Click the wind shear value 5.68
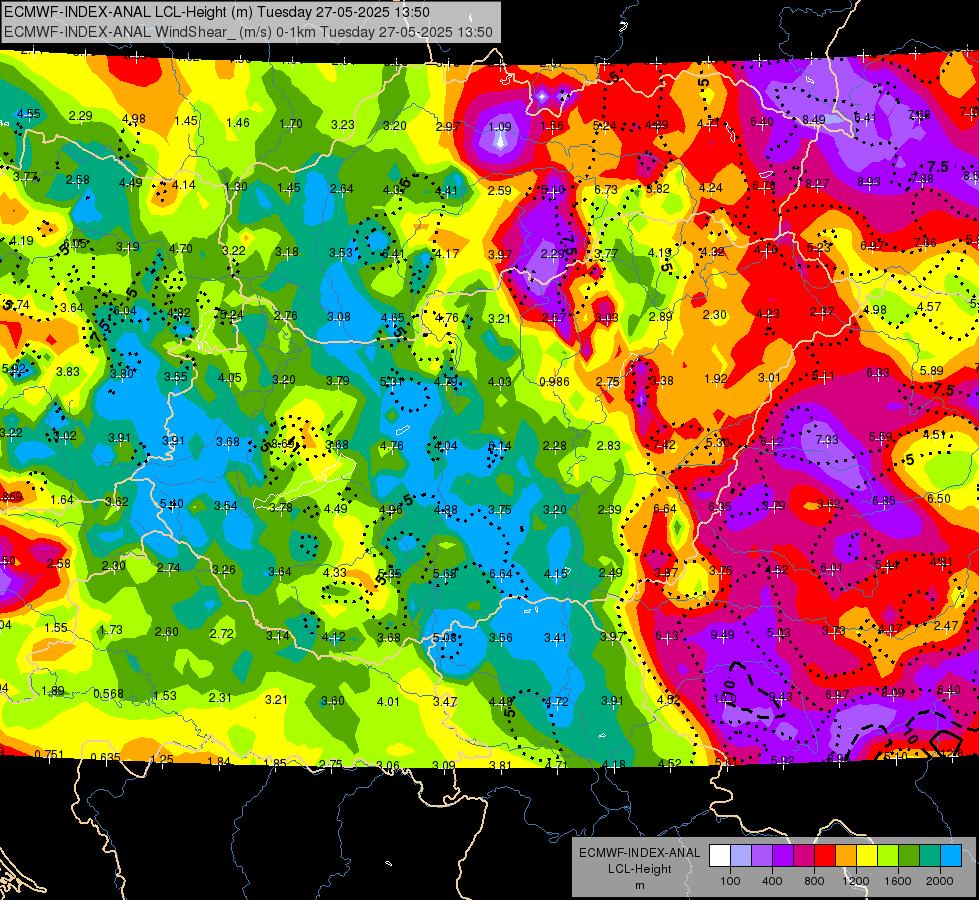The height and width of the screenshot is (900, 979). click(x=445, y=573)
